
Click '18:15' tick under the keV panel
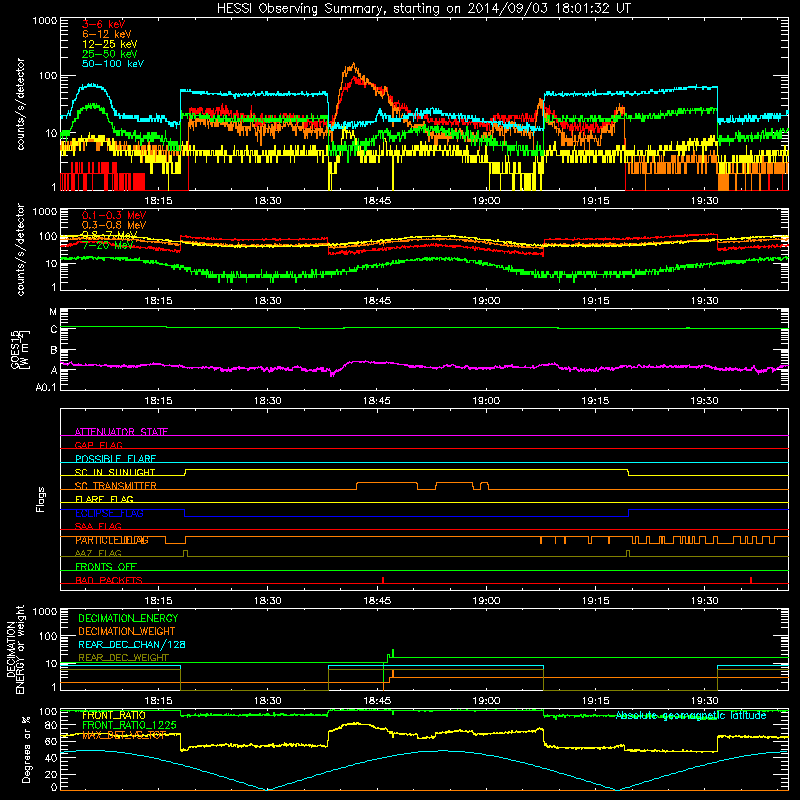[x=158, y=201]
